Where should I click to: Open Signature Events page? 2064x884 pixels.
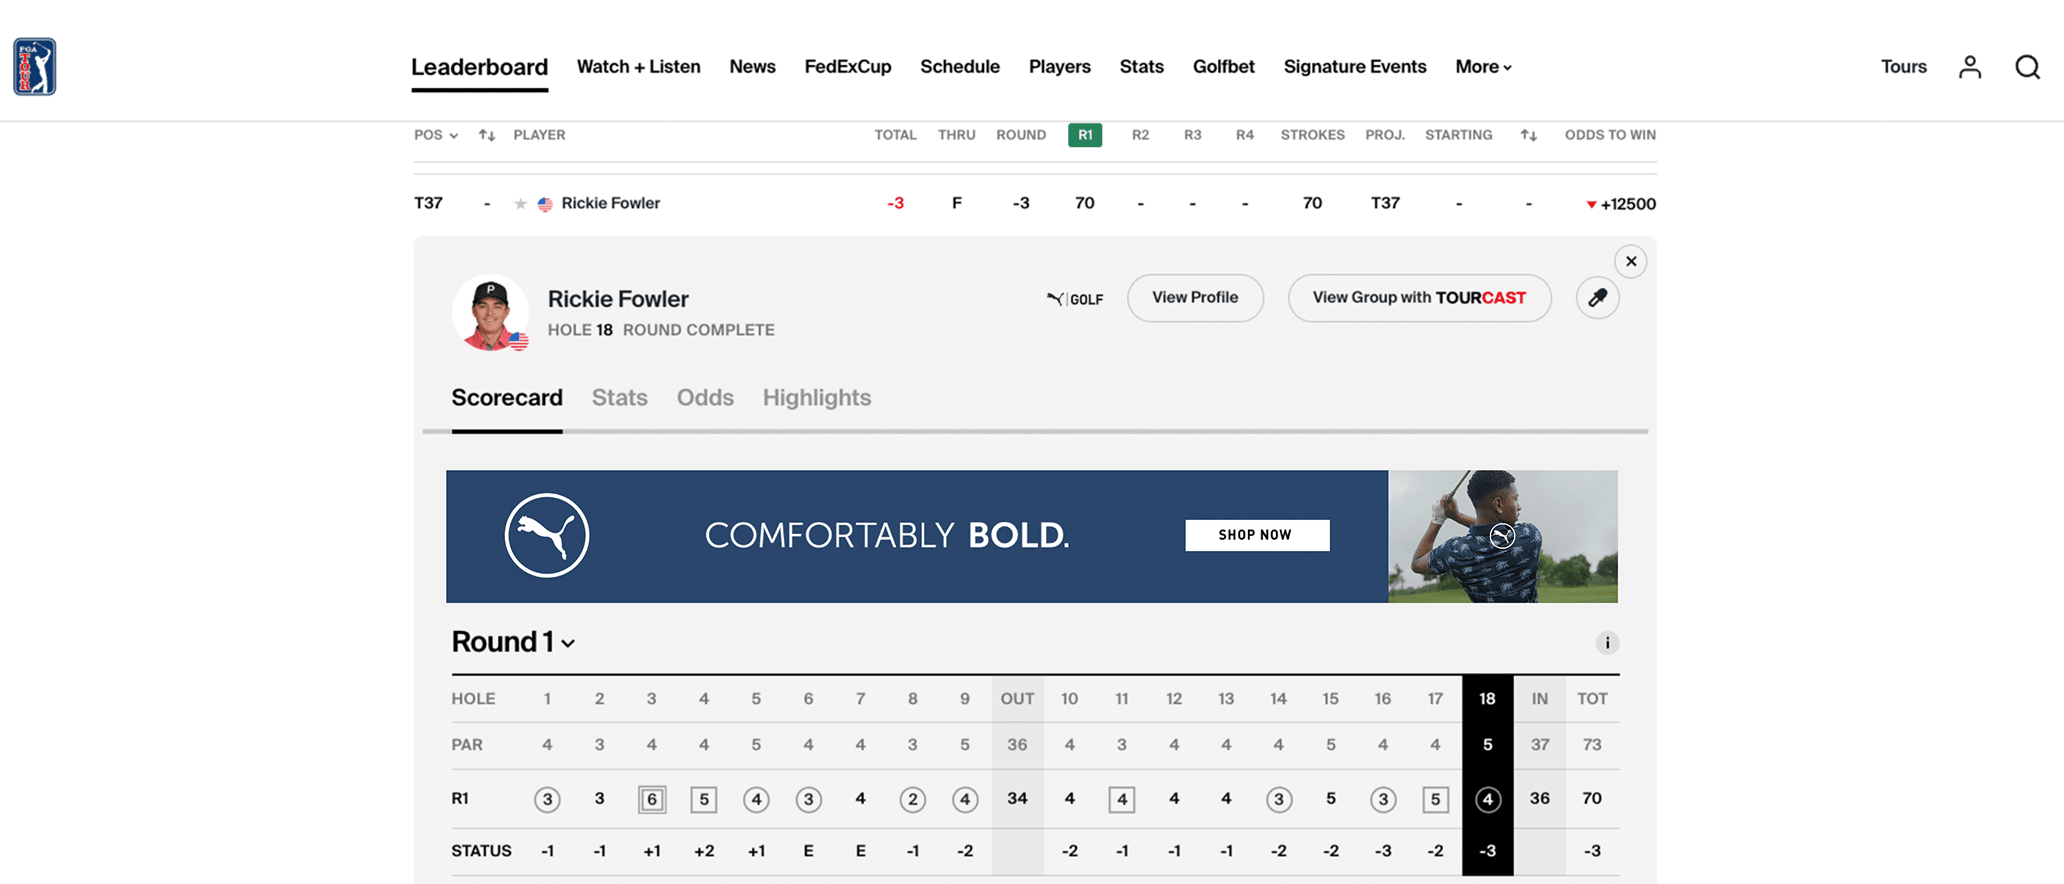1355,67
